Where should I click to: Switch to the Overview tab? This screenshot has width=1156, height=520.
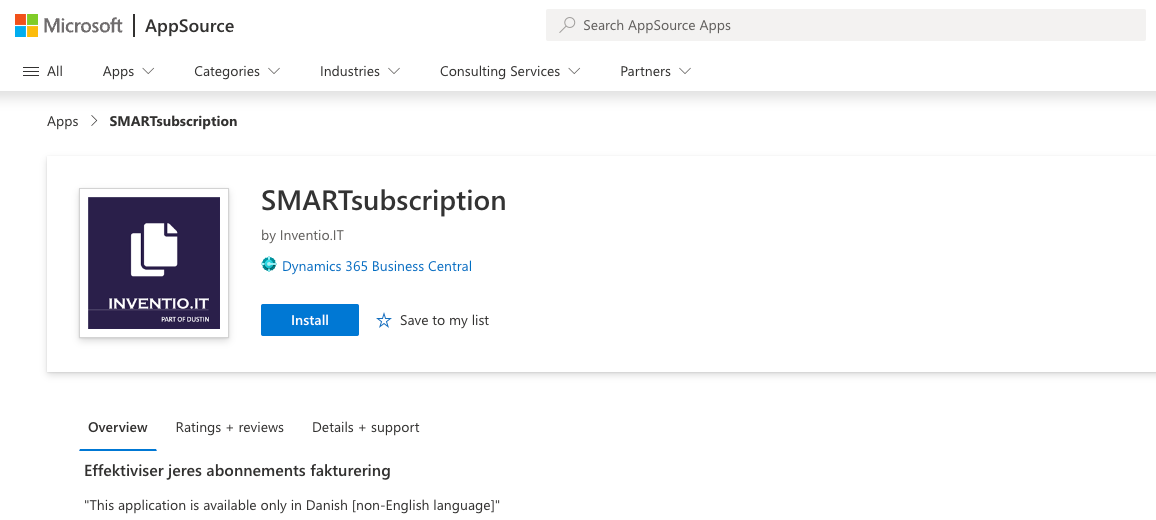(x=118, y=428)
